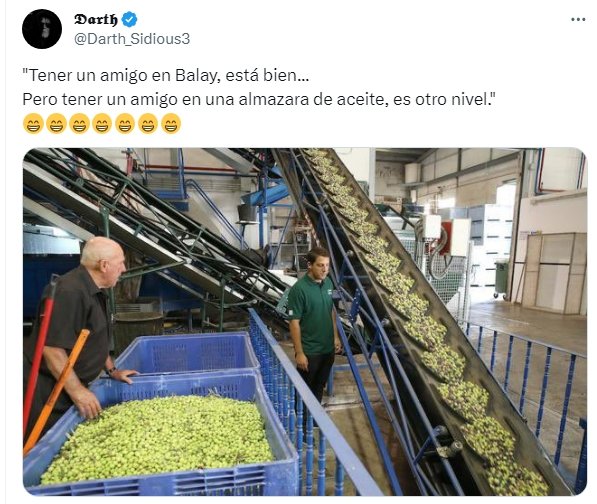Click the blue verified checkmark badge
This screenshot has height=504, width=597.
[x=129, y=19]
